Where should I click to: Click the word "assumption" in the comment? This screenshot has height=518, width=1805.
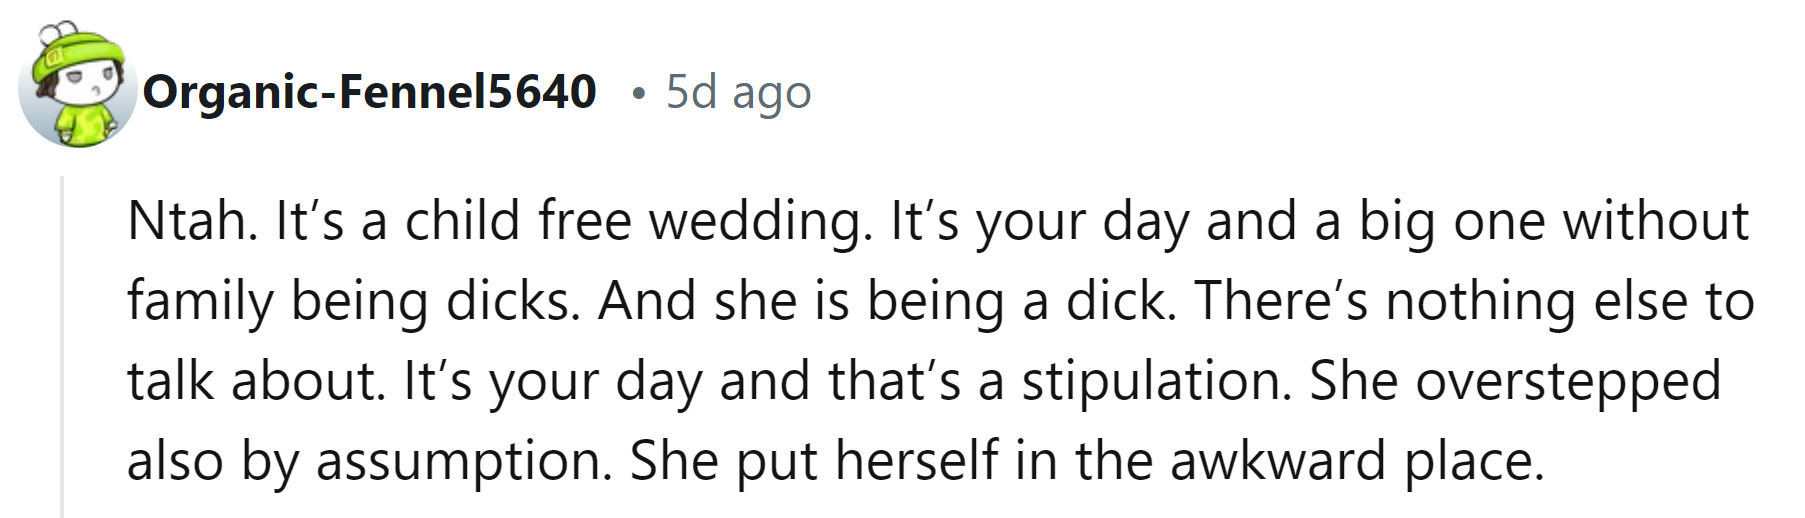[x=463, y=461]
